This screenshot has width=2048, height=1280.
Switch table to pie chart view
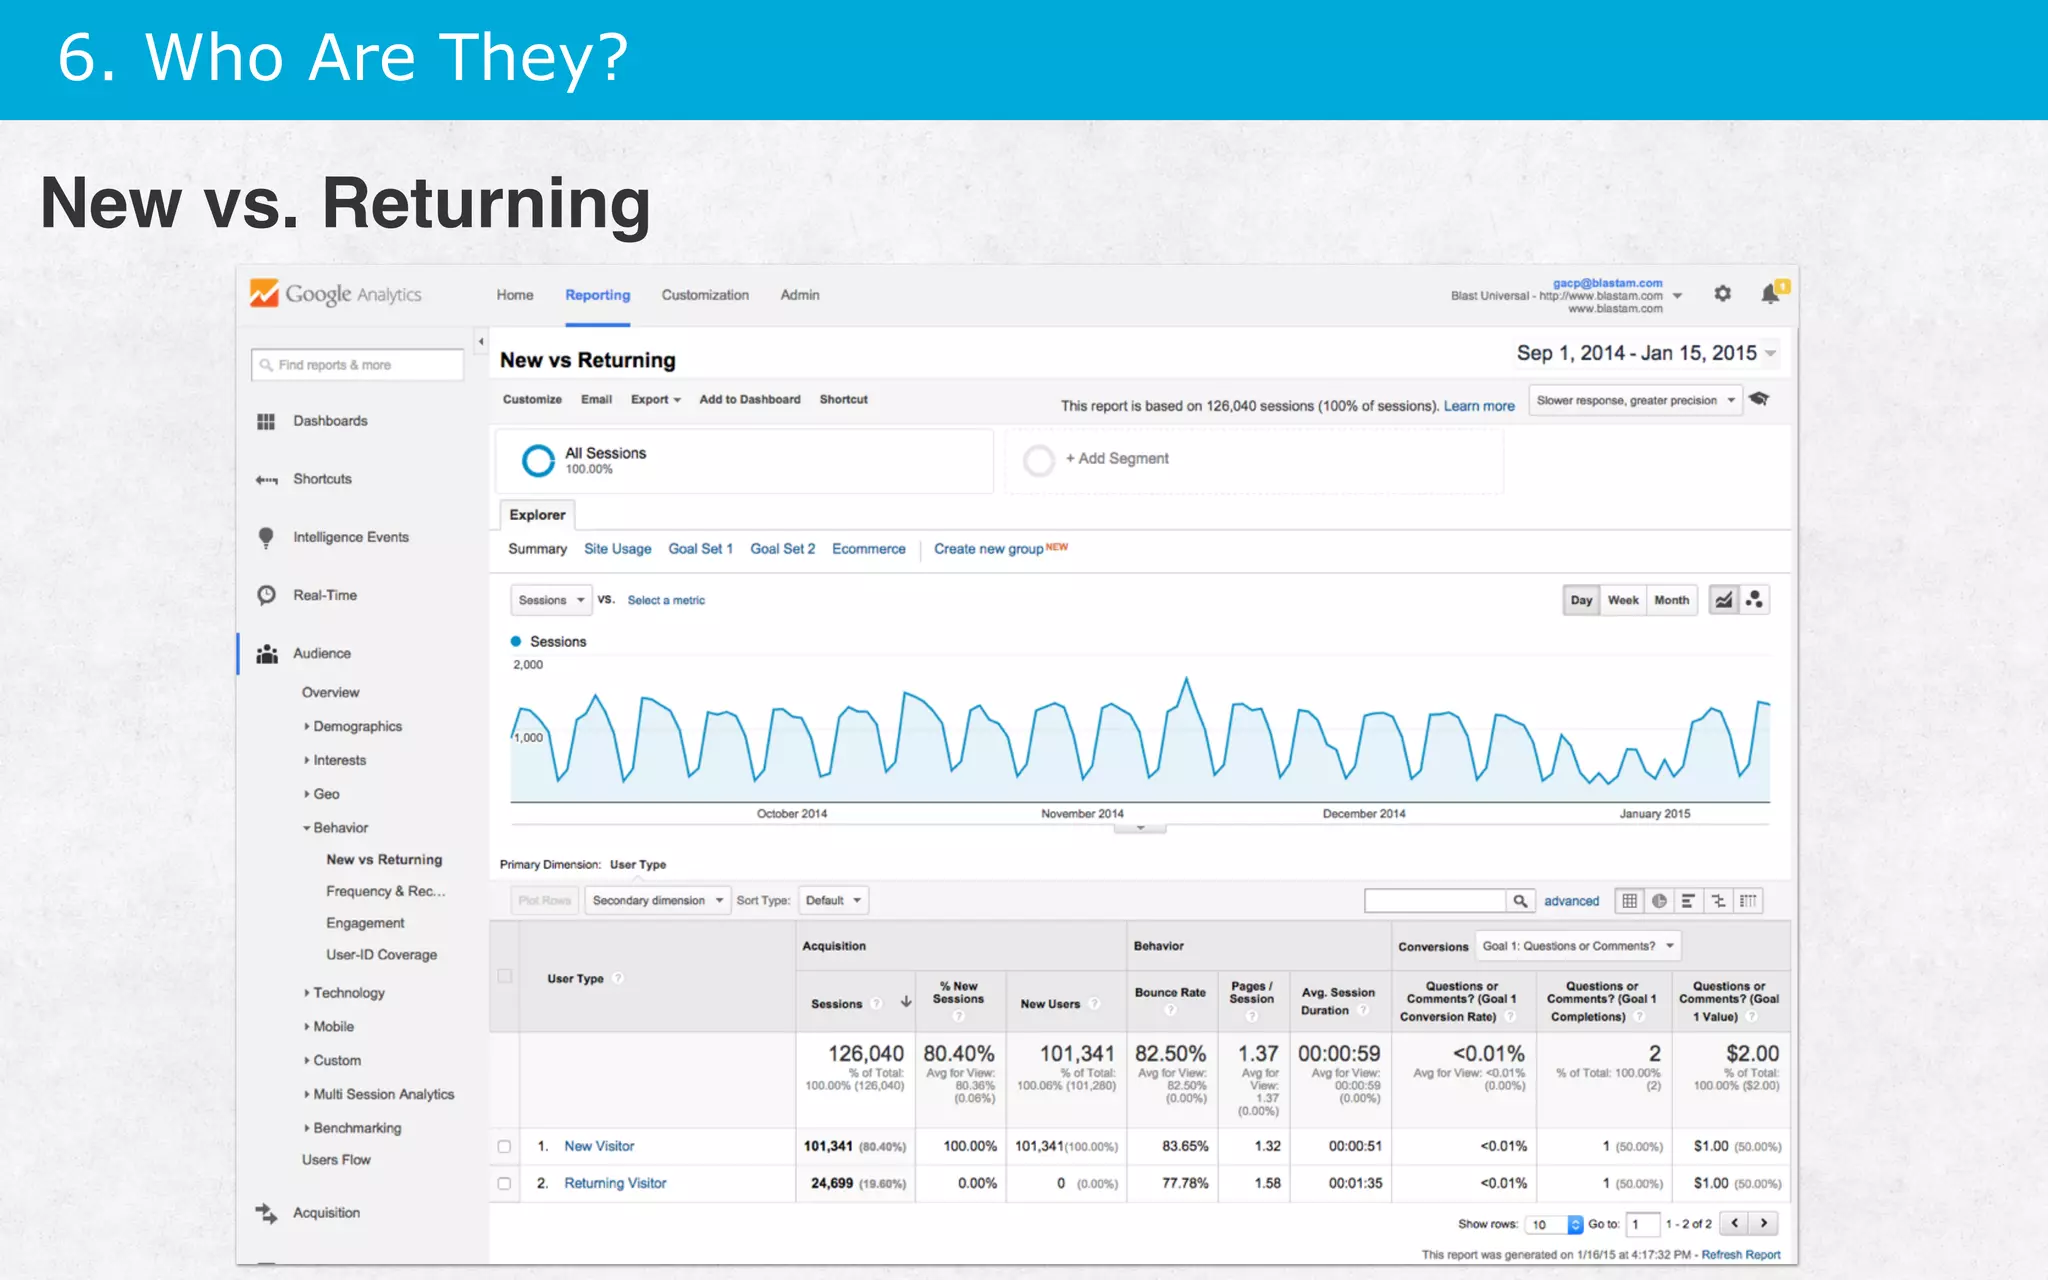tap(1659, 901)
